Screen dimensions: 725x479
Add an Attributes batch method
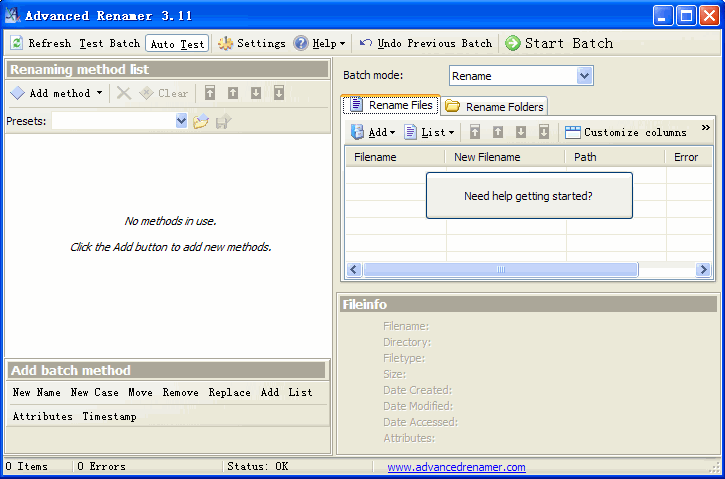[43, 417]
